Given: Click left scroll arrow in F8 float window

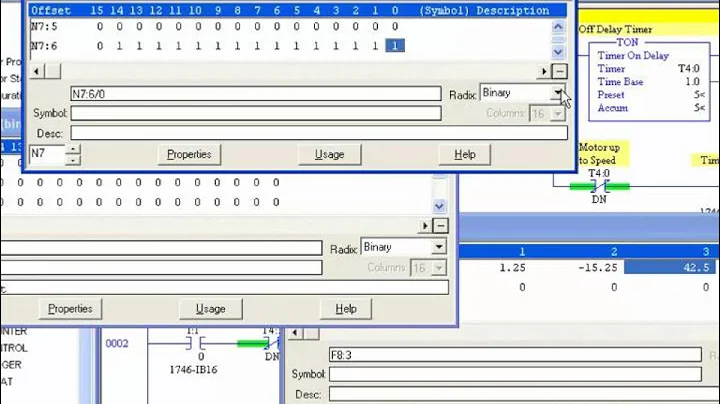Looking at the screenshot, I should (x=295, y=332).
